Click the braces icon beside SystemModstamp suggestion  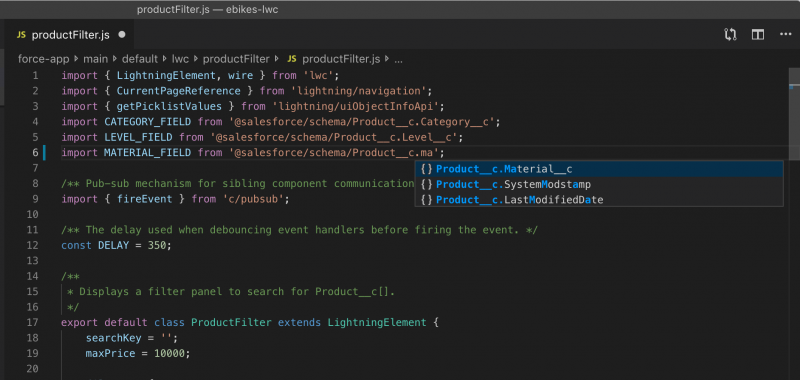point(427,184)
